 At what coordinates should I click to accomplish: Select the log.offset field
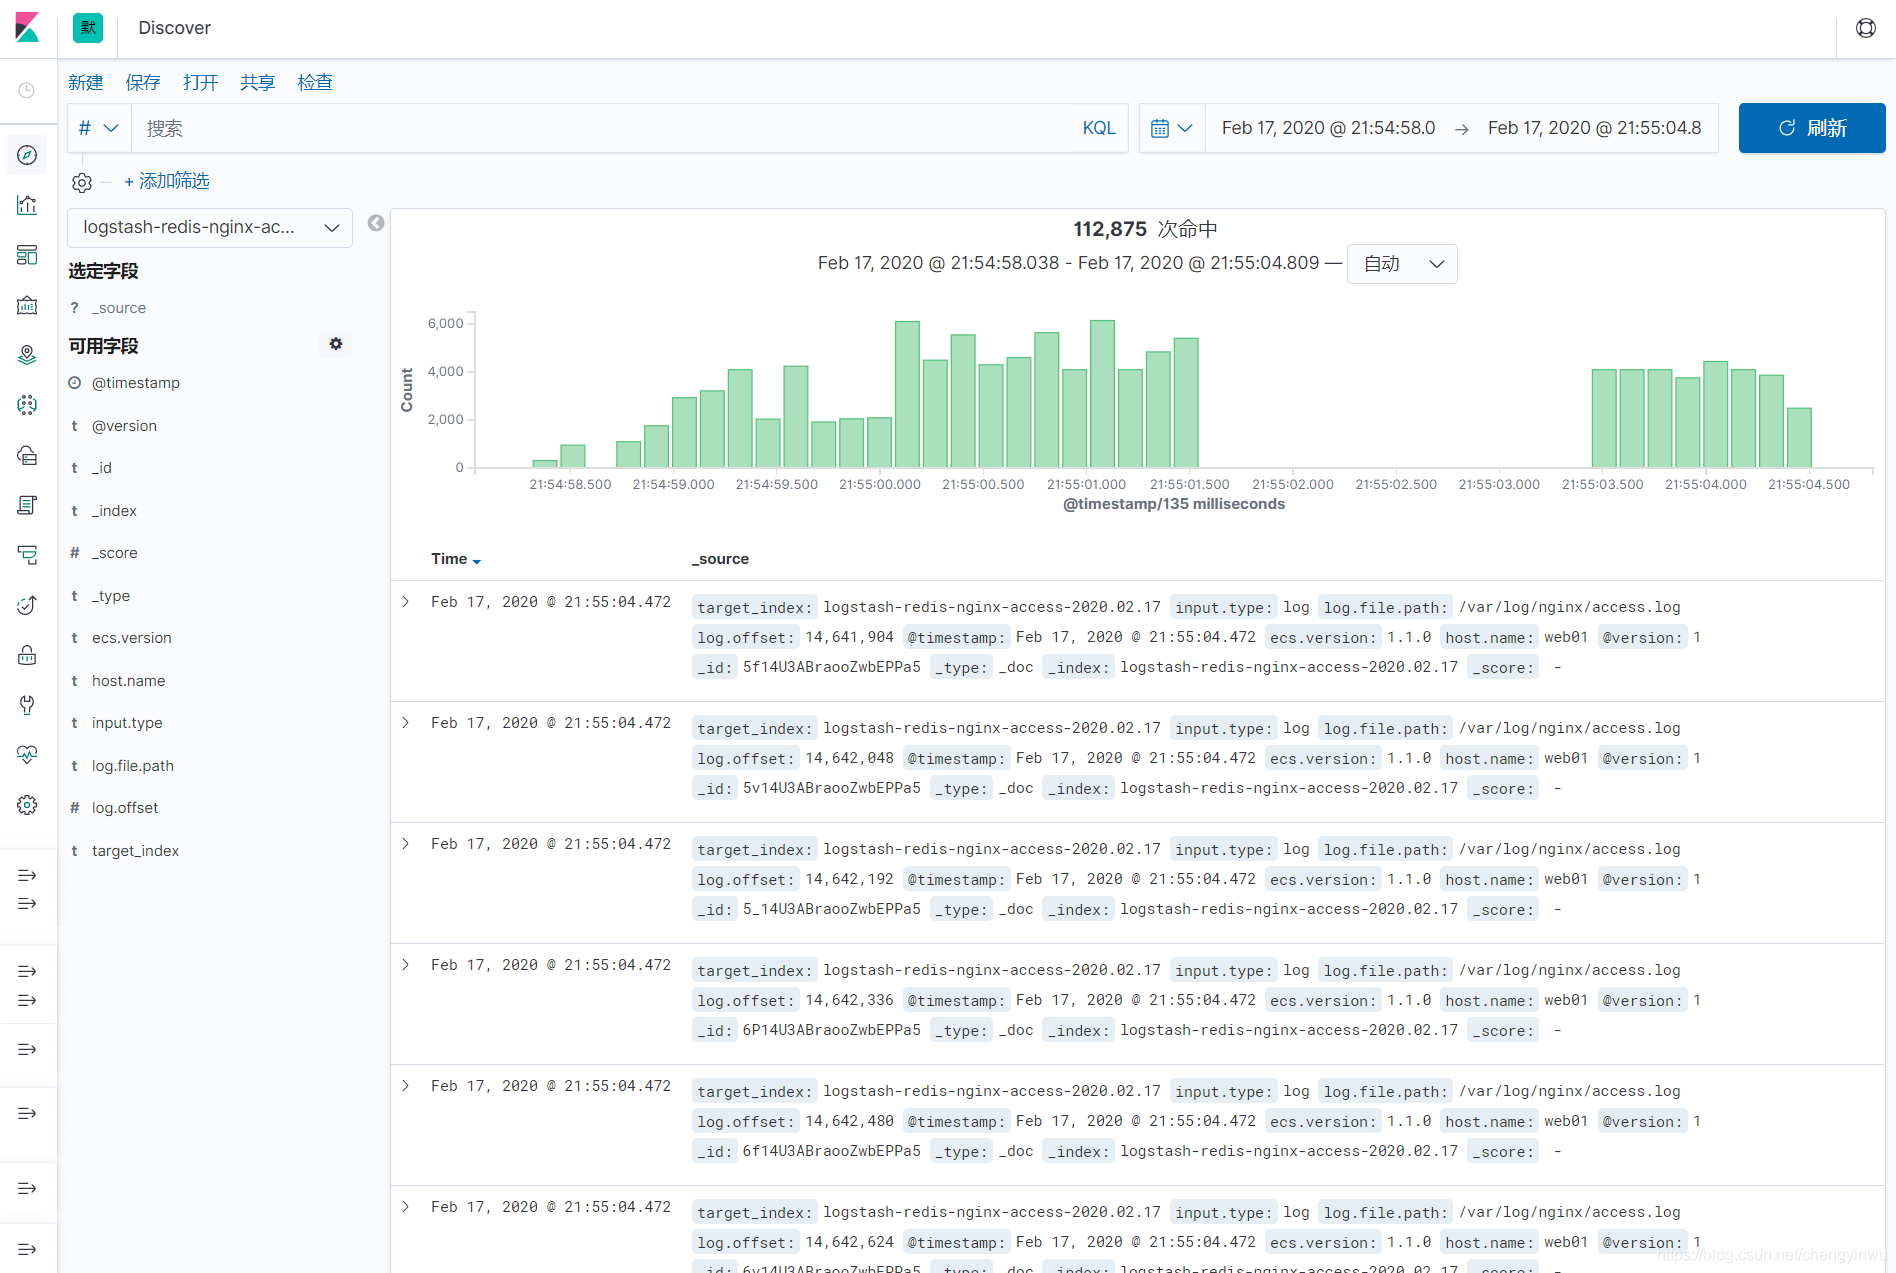point(125,808)
